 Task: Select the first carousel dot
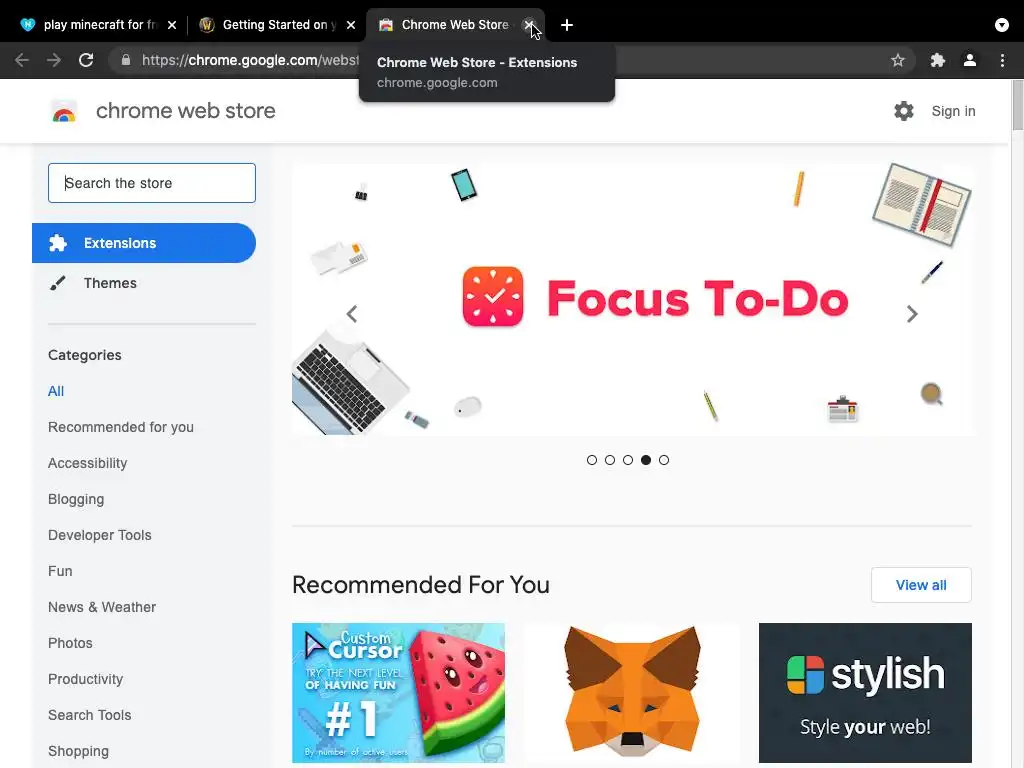point(592,460)
